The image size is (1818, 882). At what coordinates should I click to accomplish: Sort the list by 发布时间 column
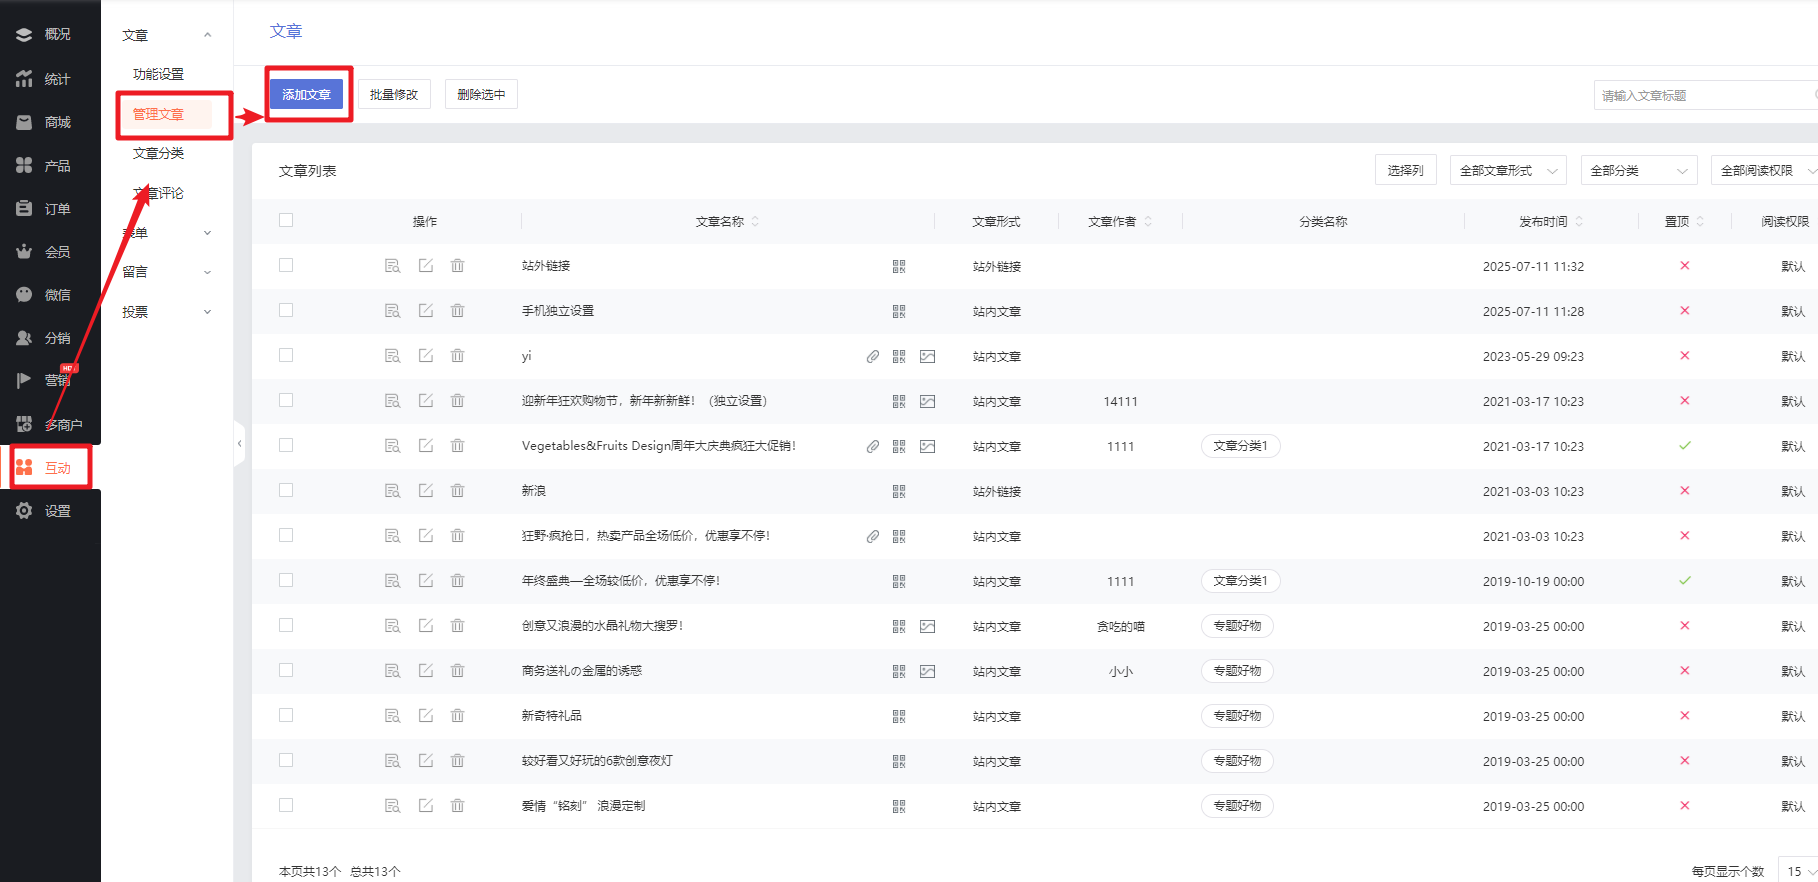[x=1549, y=221]
